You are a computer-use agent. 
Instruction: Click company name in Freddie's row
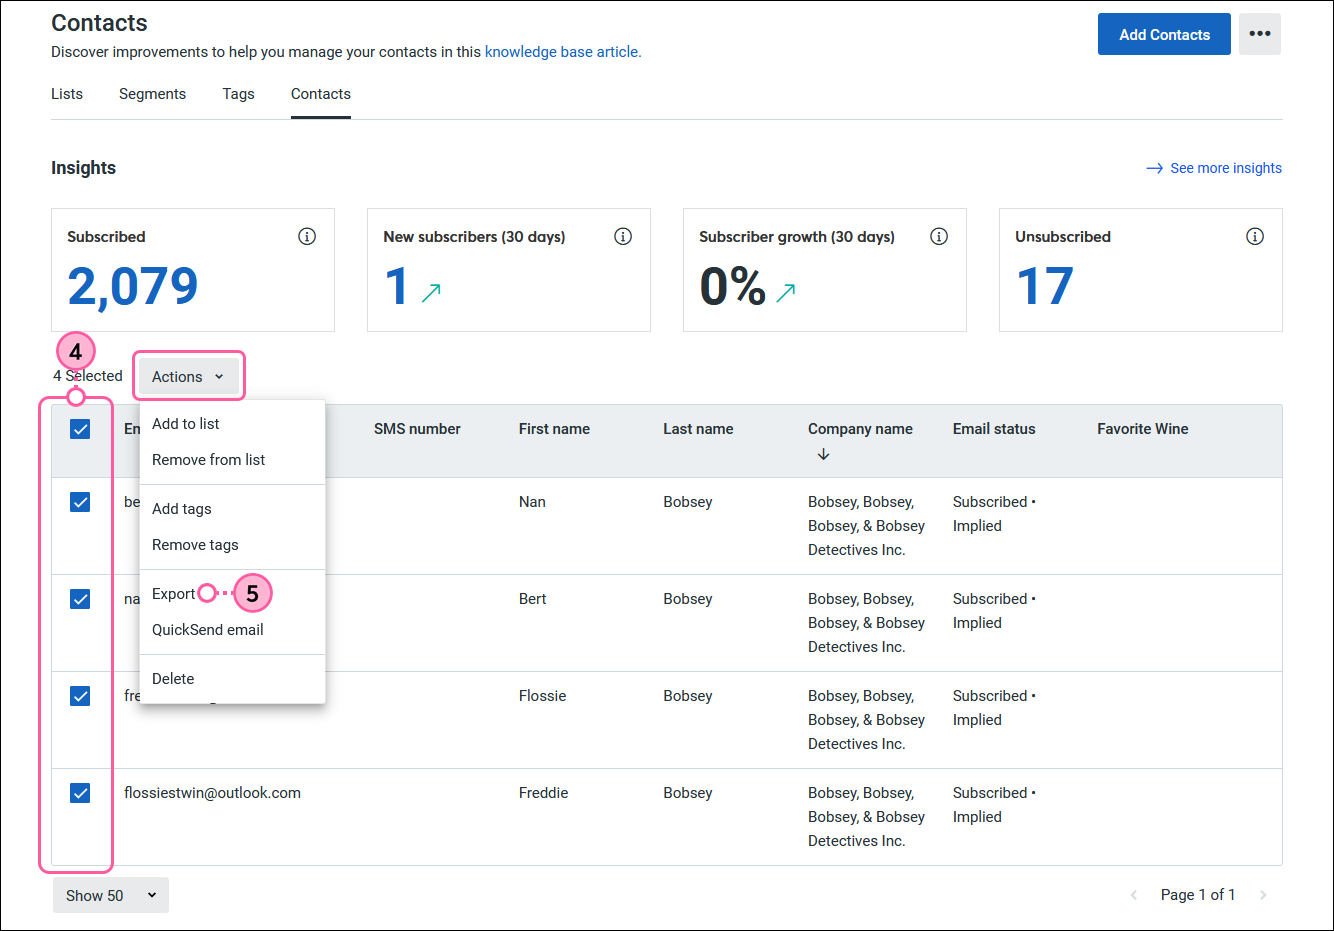(866, 817)
